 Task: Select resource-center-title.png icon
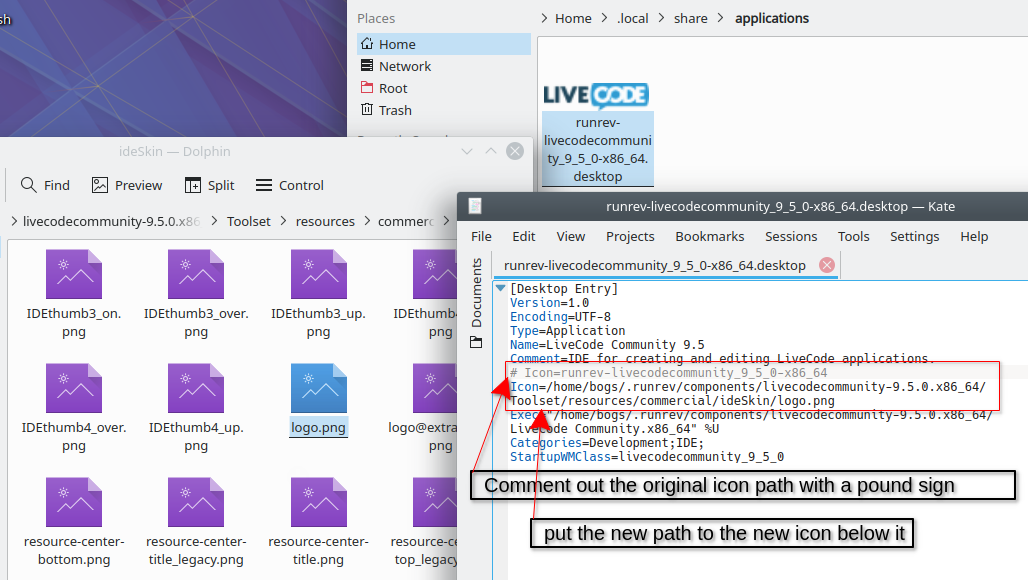pyautogui.click(x=319, y=502)
